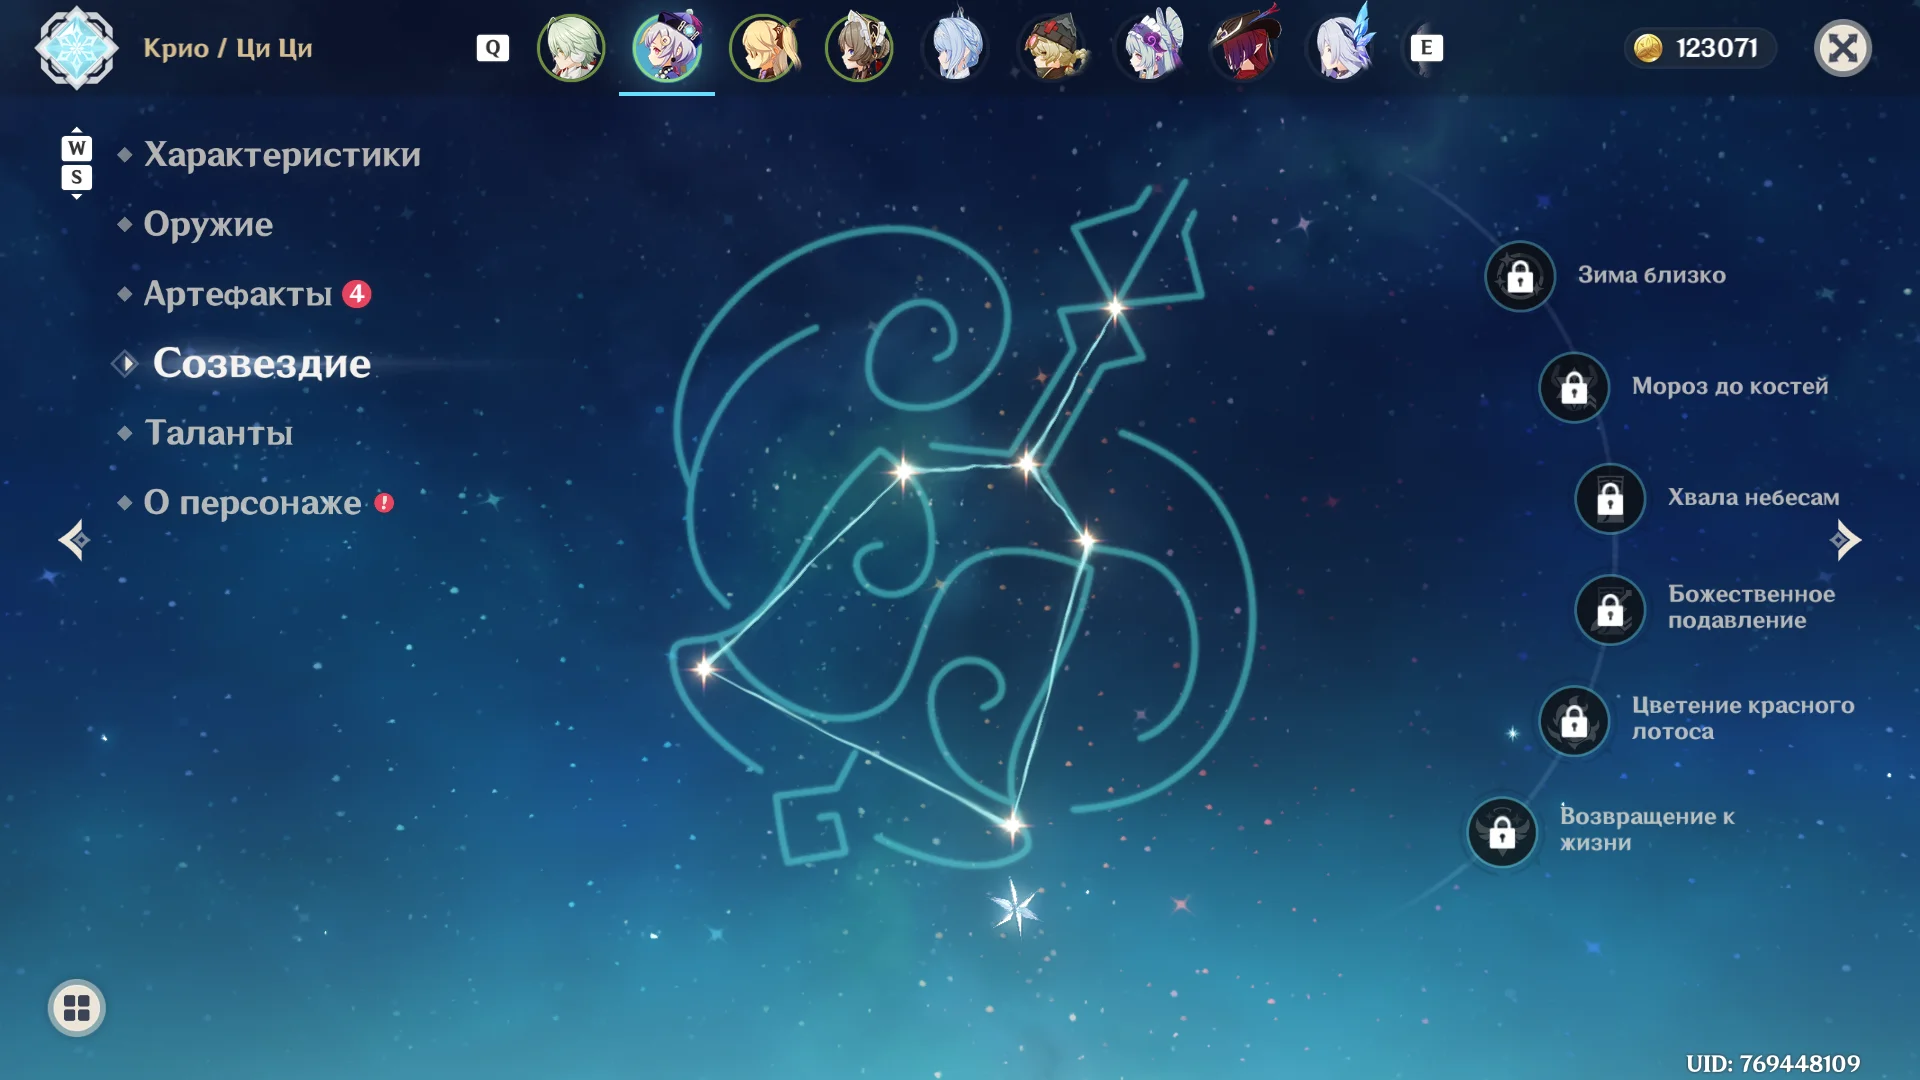The height and width of the screenshot is (1080, 1920).
Task: View the lock icon for "Возвращение к жизни"
Action: click(1502, 831)
